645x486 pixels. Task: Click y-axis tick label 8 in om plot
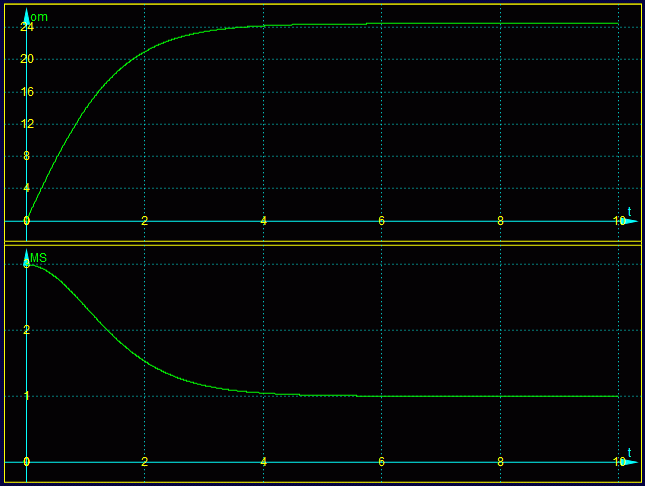[x=27, y=156]
